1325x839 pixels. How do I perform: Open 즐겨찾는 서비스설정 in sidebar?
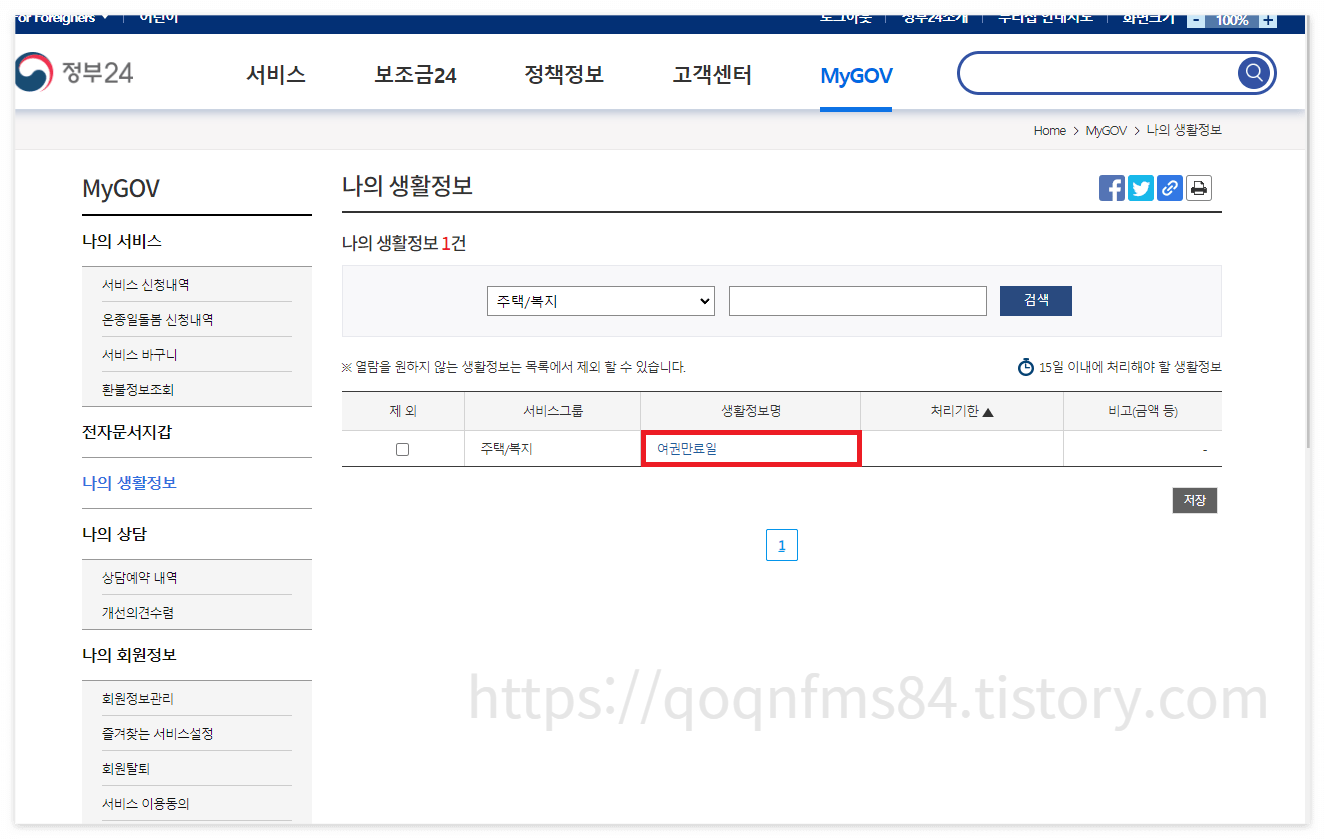[157, 734]
